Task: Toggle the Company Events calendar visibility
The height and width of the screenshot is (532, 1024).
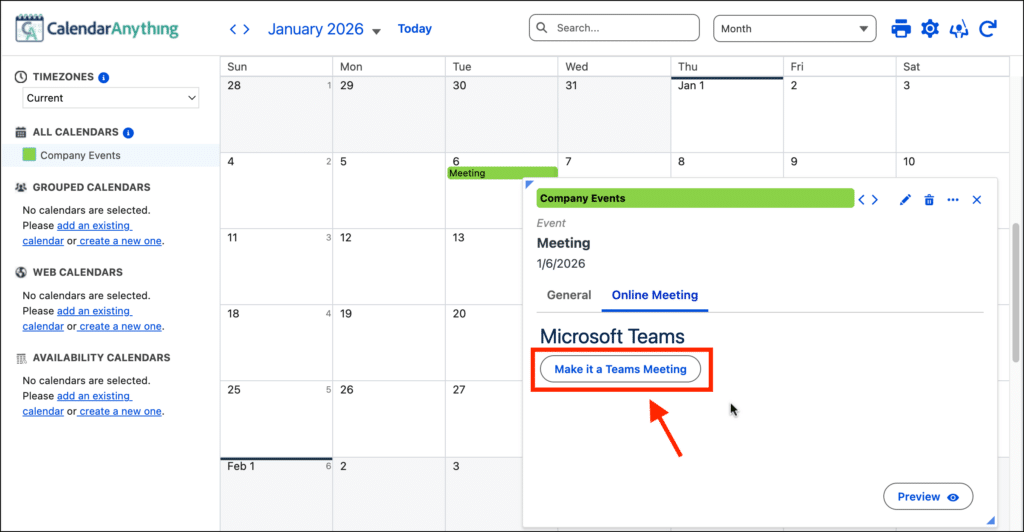Action: pos(29,155)
